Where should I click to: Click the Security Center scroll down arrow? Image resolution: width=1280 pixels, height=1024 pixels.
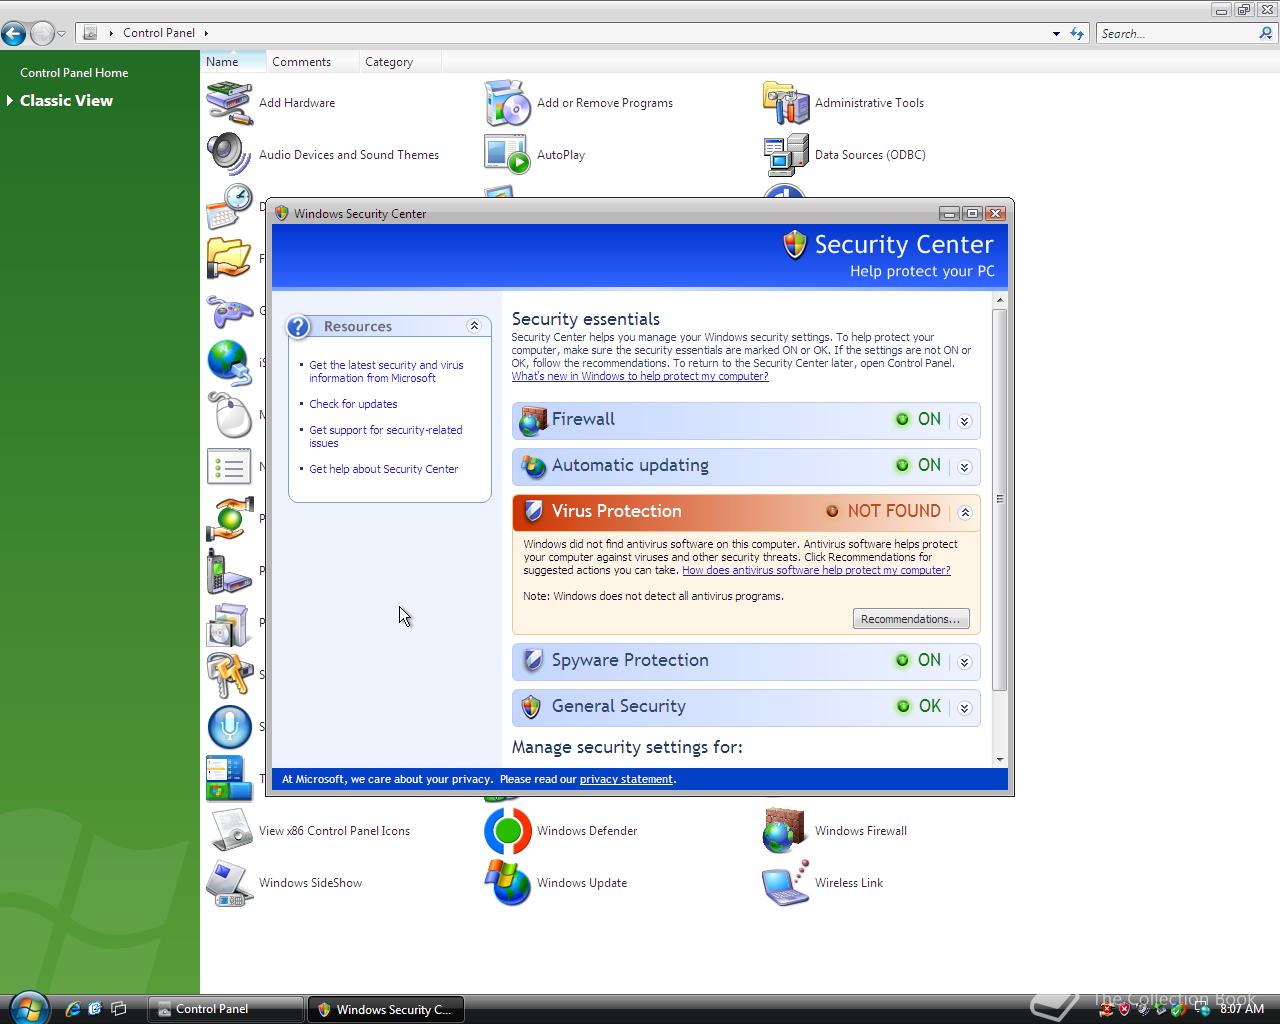(x=1000, y=760)
